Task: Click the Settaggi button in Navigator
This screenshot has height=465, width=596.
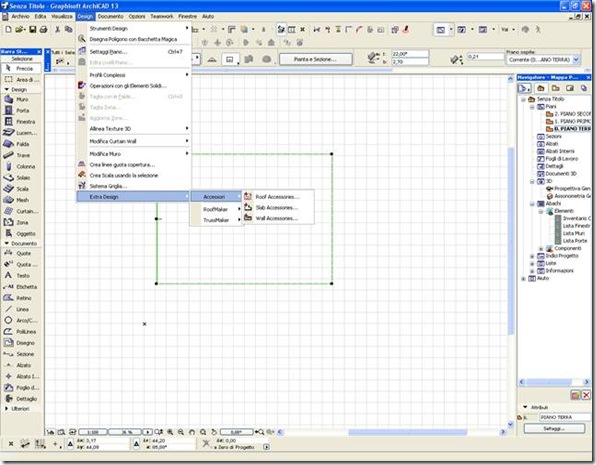Action: [554, 428]
